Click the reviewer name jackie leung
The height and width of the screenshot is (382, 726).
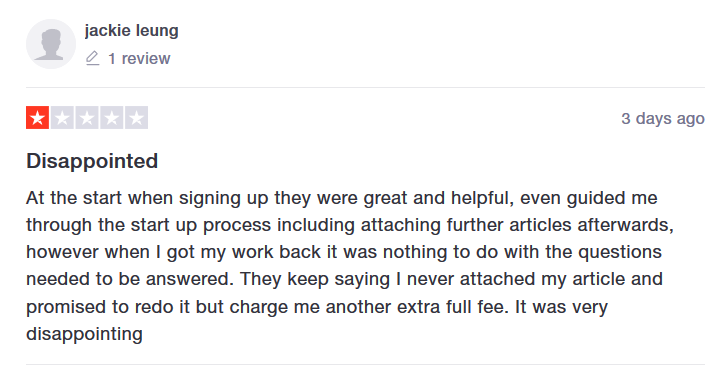131,31
